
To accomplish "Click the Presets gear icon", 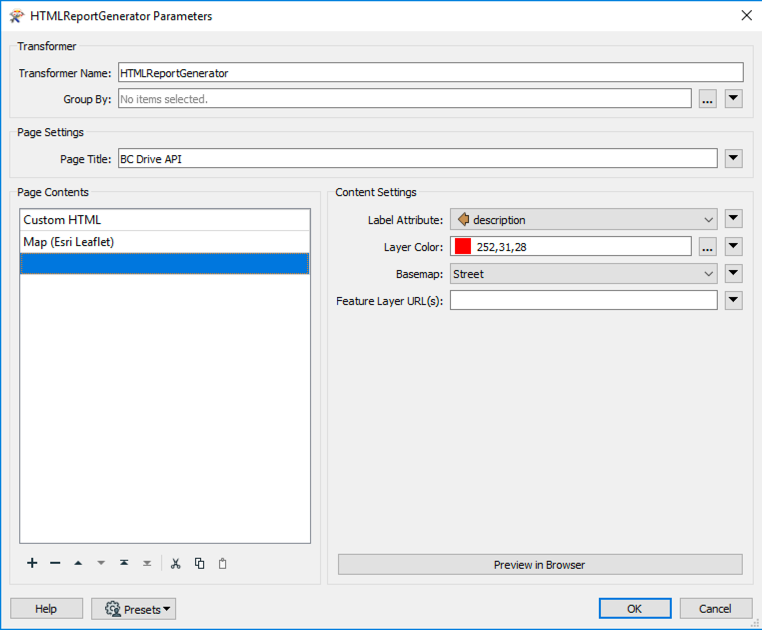I will coord(113,609).
